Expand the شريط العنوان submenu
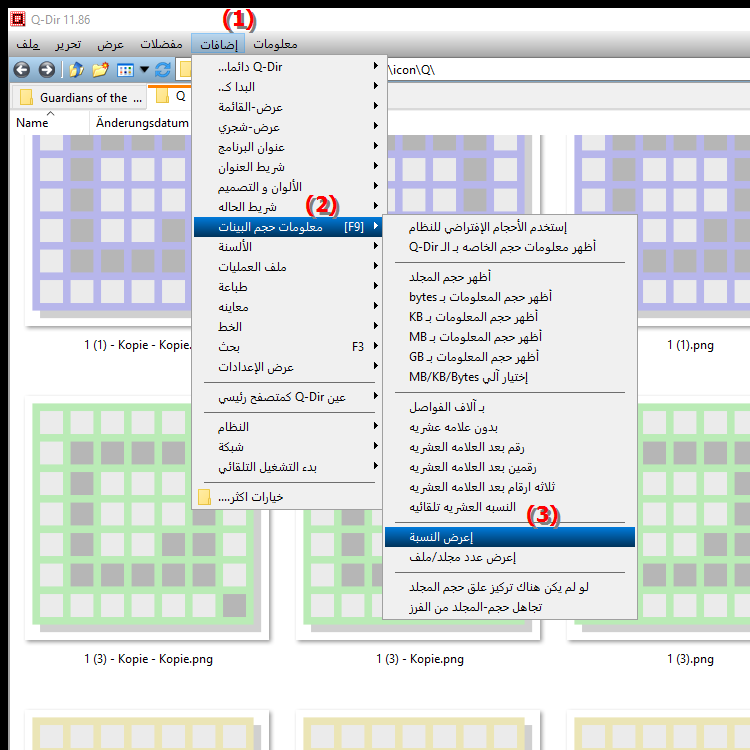Image resolution: width=750 pixels, height=750 pixels. coord(287,167)
